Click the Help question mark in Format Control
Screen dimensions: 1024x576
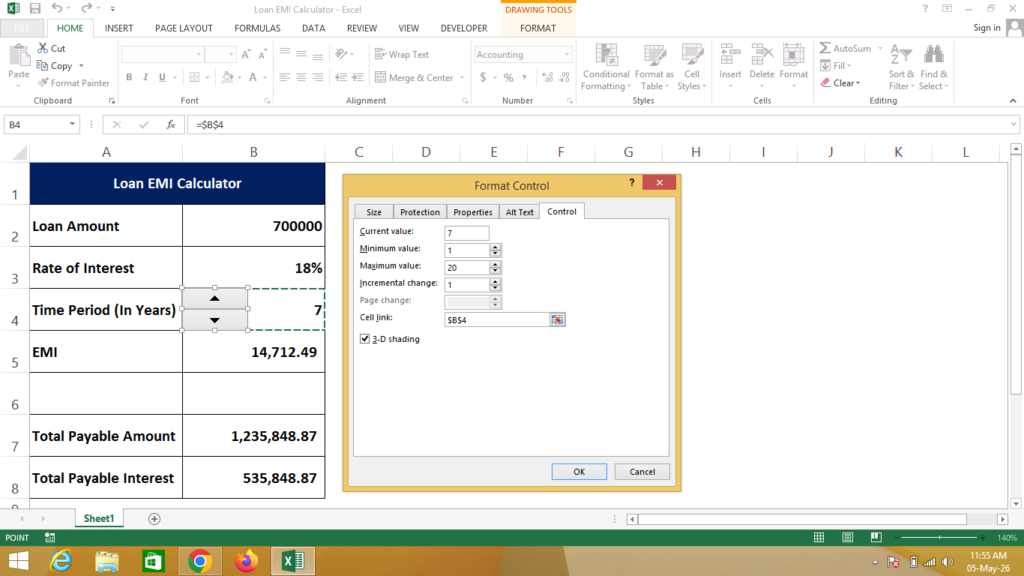632,183
